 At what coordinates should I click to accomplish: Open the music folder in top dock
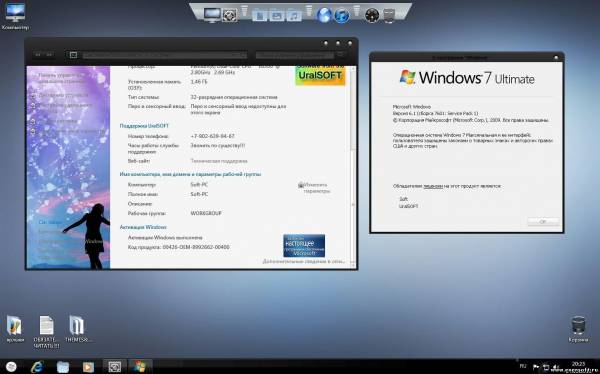click(x=294, y=15)
